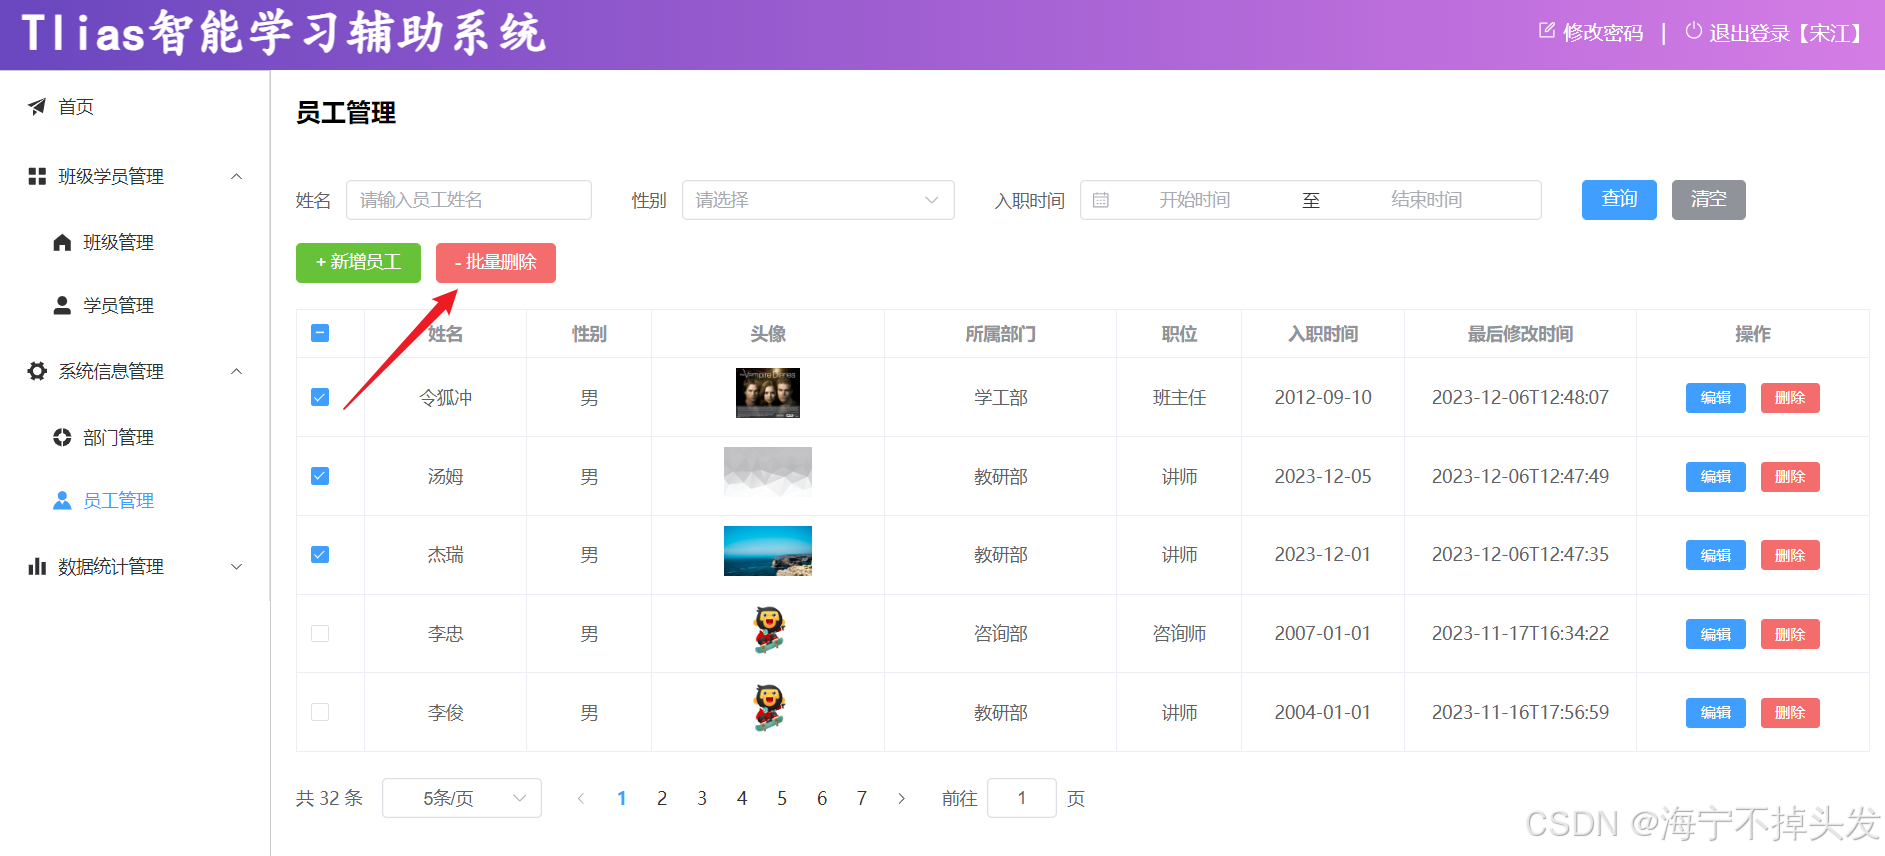This screenshot has height=856, width=1885.
Task: Click the 结束时间 end date field
Action: coord(1427,200)
